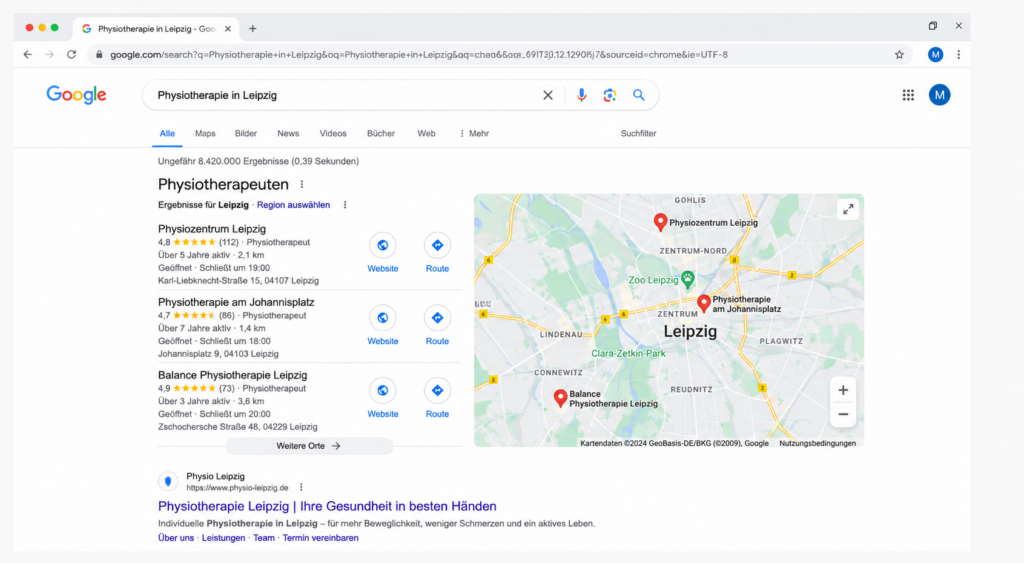Open Website icon for Balance Physiotherapie Leipzig
Screen dimensions: 1024x563
[x=383, y=391]
